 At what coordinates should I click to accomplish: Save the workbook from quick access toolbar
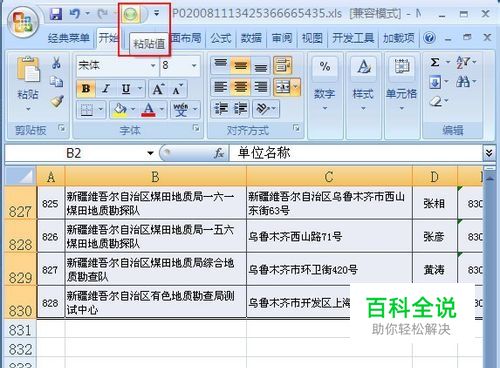56,14
